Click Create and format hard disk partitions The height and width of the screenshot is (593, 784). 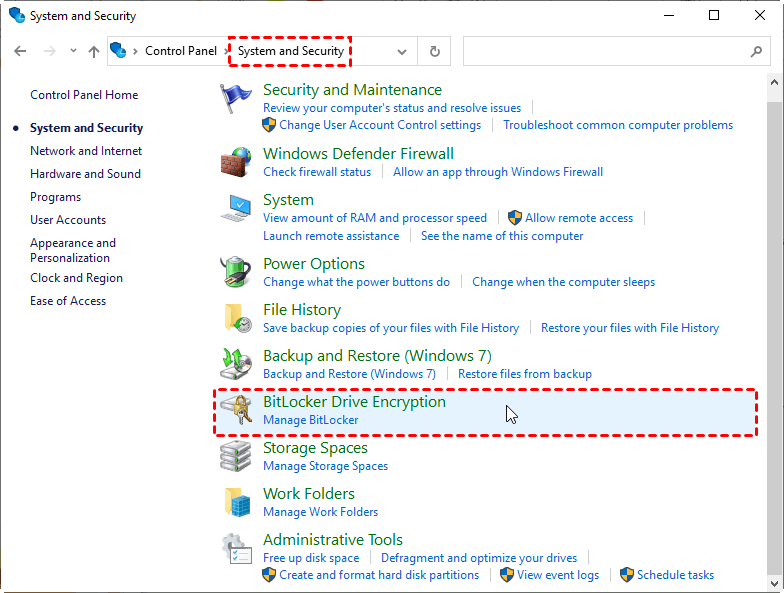coord(379,575)
